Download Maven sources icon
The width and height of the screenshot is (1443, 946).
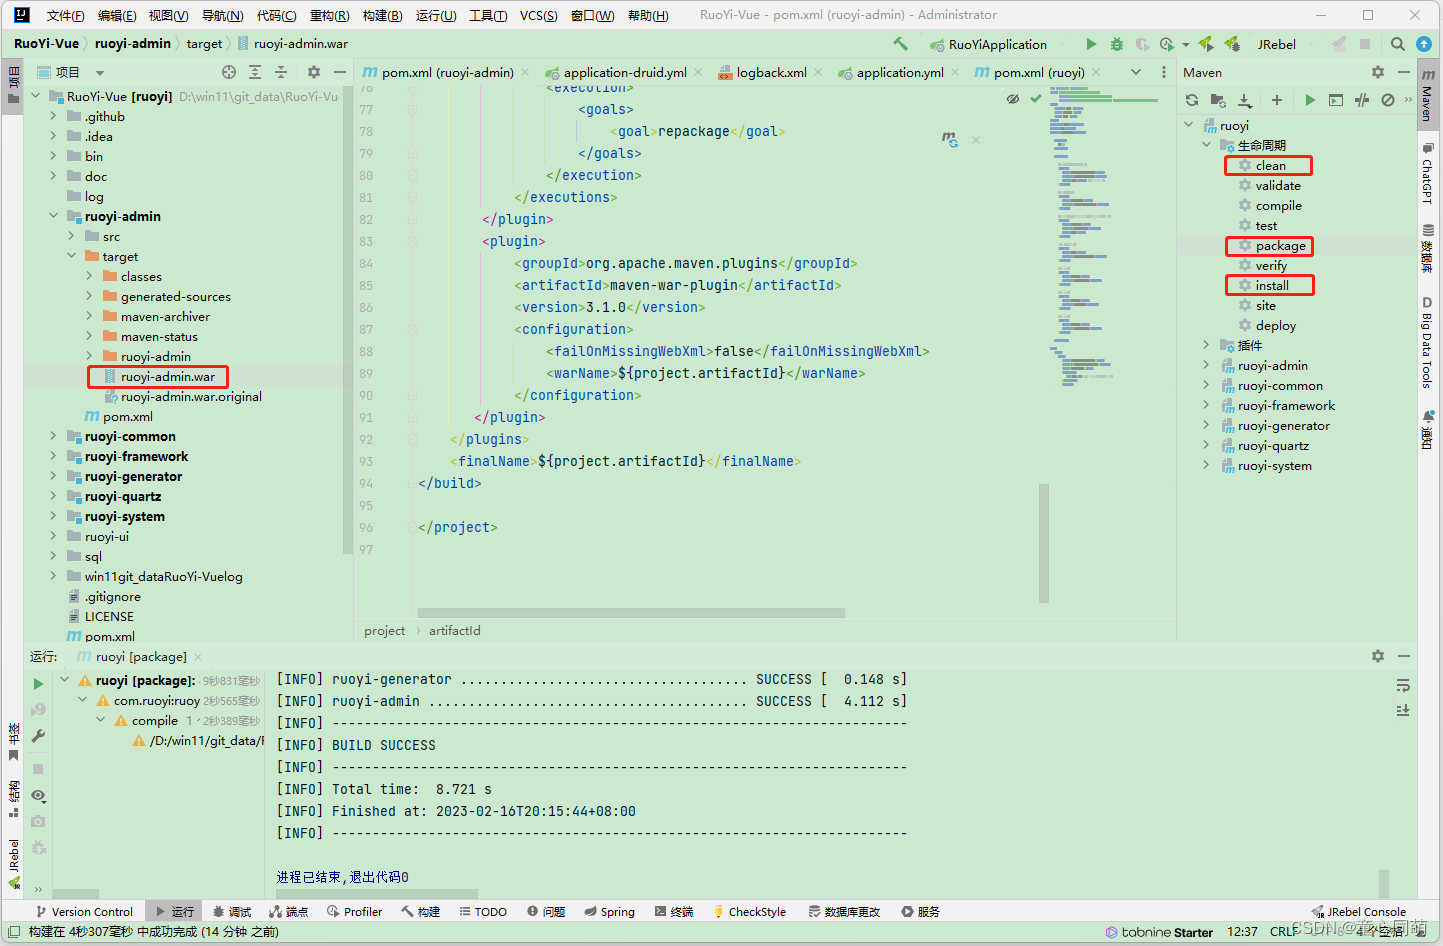click(1244, 100)
